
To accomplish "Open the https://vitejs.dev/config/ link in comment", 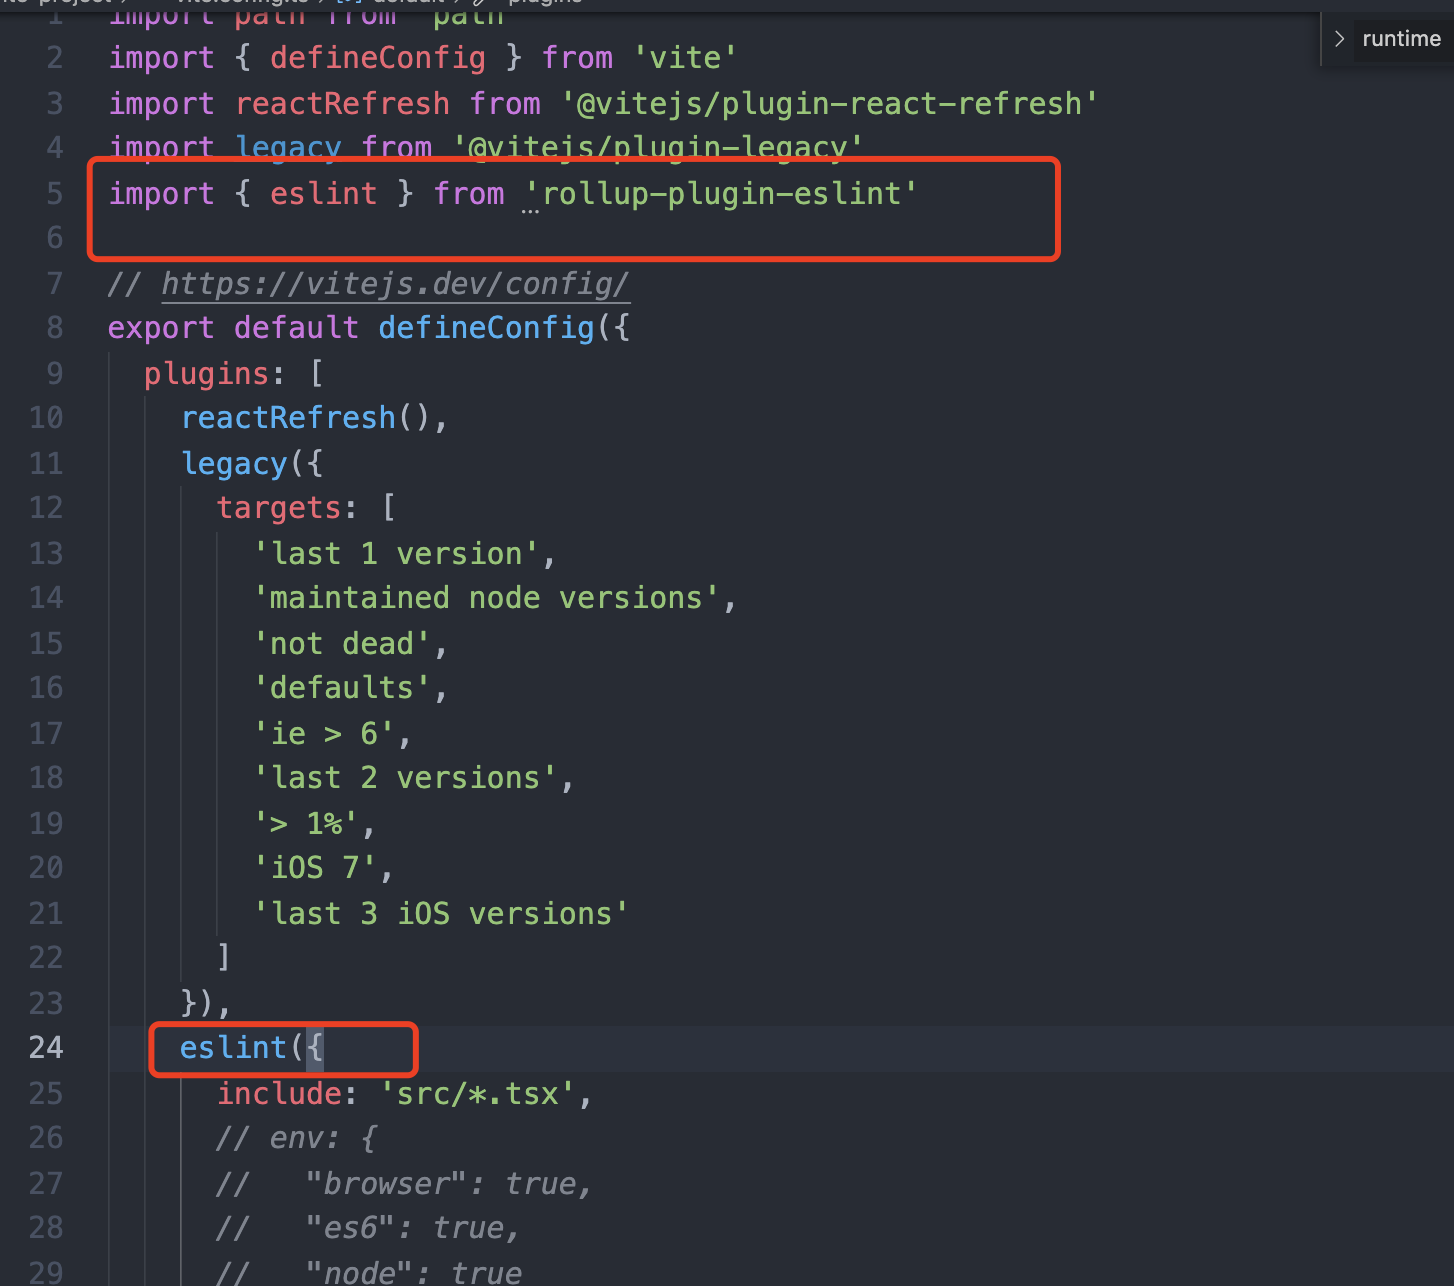I will click(395, 284).
